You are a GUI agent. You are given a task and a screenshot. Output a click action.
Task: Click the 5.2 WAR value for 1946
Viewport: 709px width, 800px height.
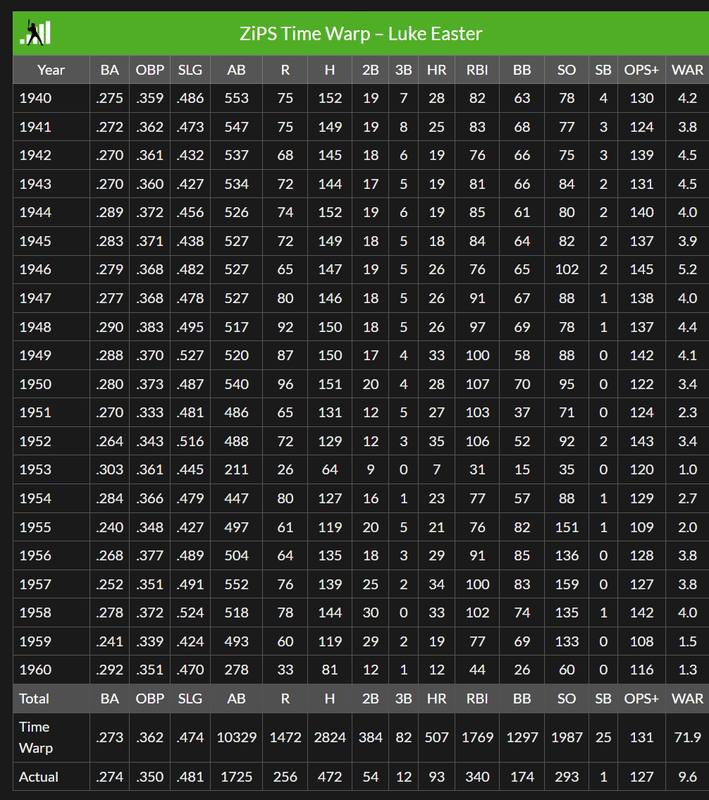click(687, 269)
